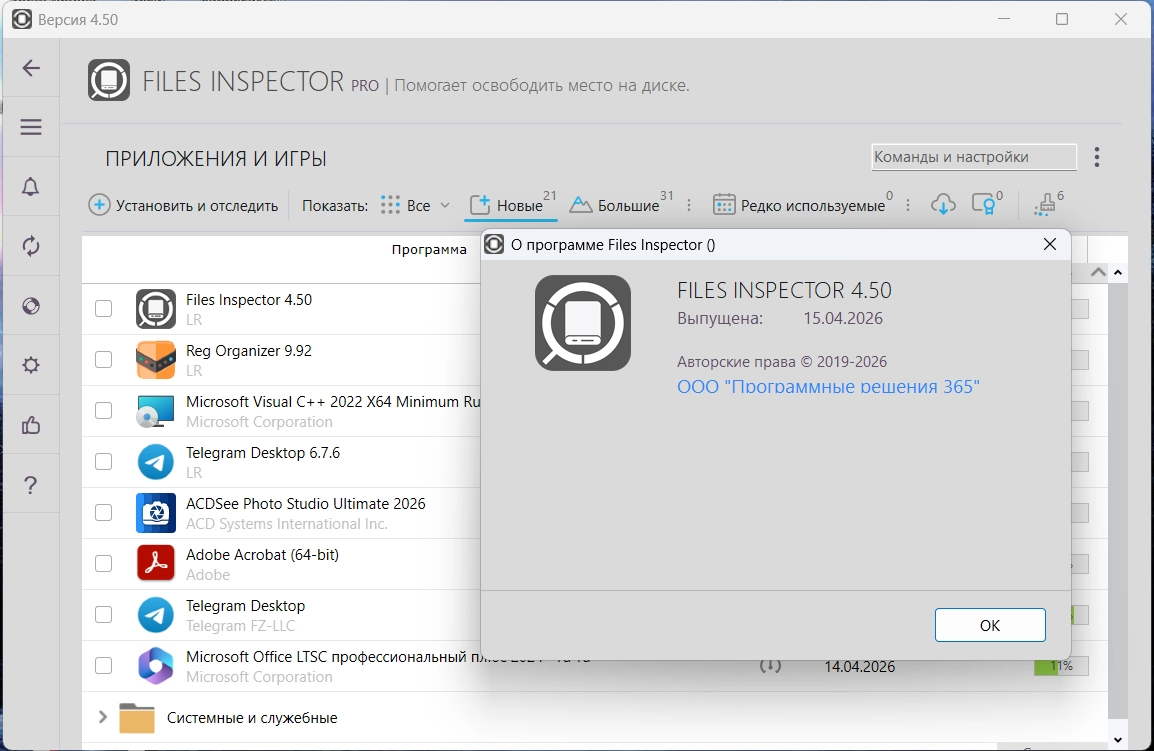Screen dimensions: 1154x751
Task: Click the Telegram FZ-LLC row icon
Action: tap(156, 615)
